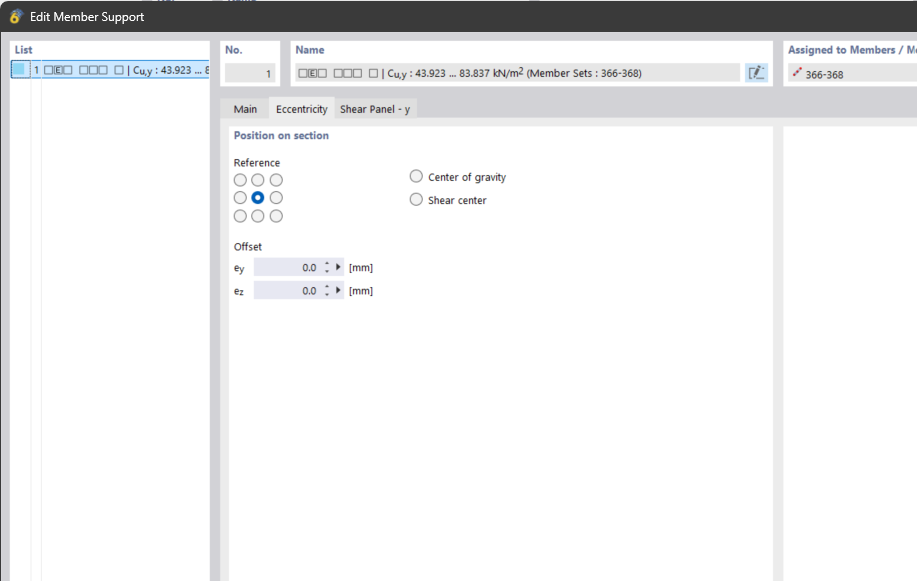Select the middle-left reference point radio
The image size is (917, 581).
[x=240, y=198]
